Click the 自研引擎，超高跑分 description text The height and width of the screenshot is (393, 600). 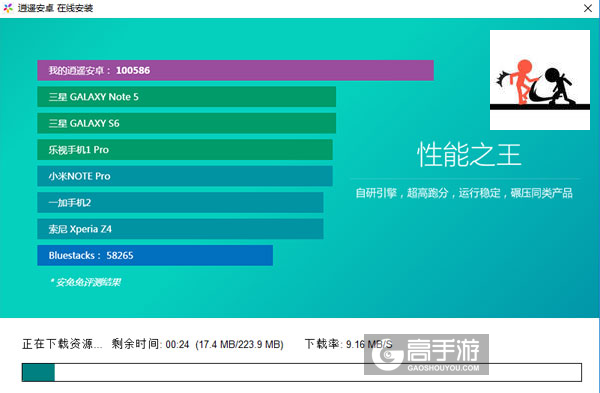click(x=464, y=193)
